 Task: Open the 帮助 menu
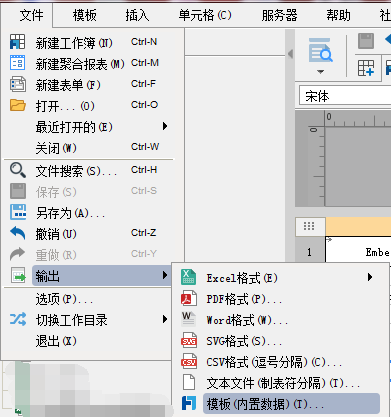(x=338, y=15)
